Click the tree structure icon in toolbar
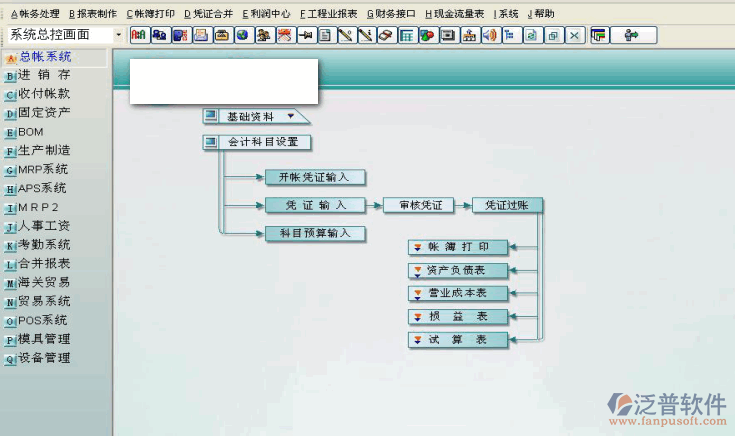 click(x=510, y=35)
